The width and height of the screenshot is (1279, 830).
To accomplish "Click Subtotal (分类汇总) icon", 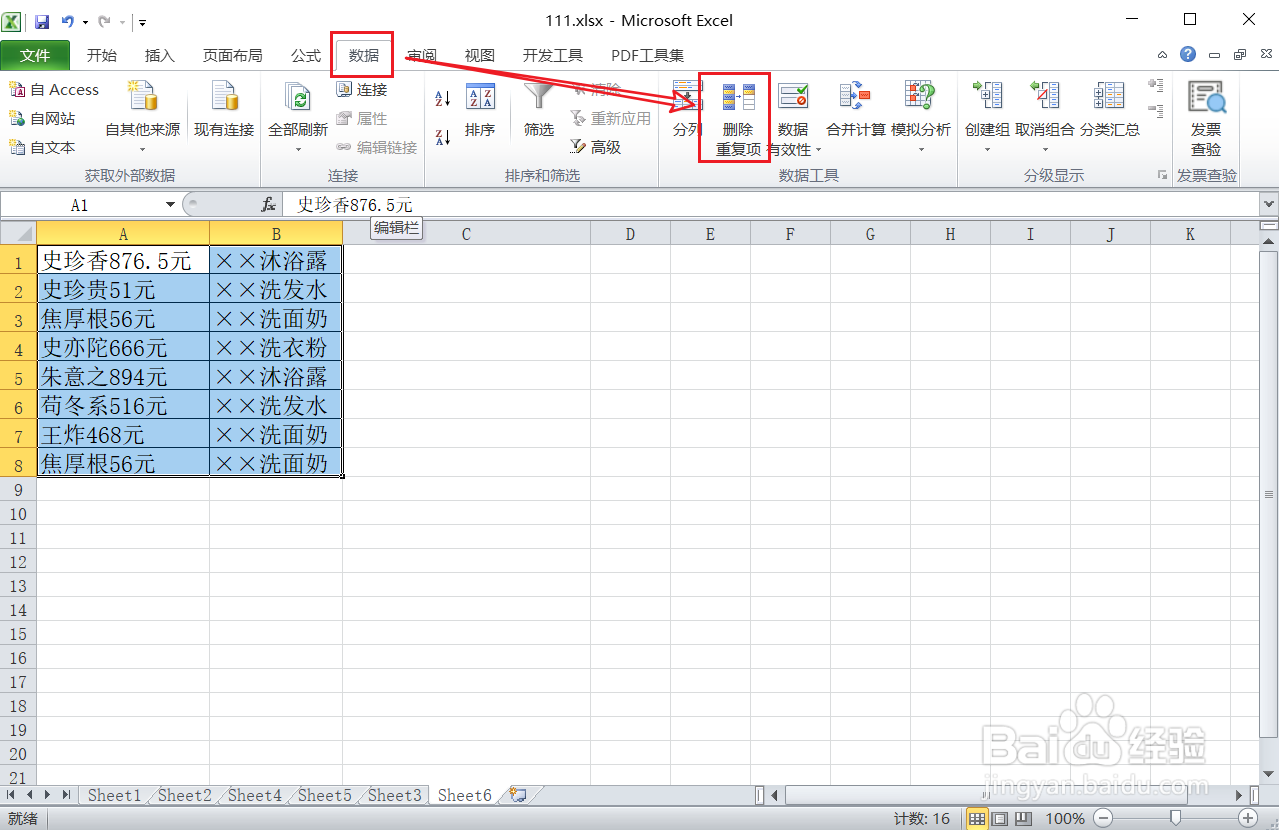I will click(x=1109, y=96).
